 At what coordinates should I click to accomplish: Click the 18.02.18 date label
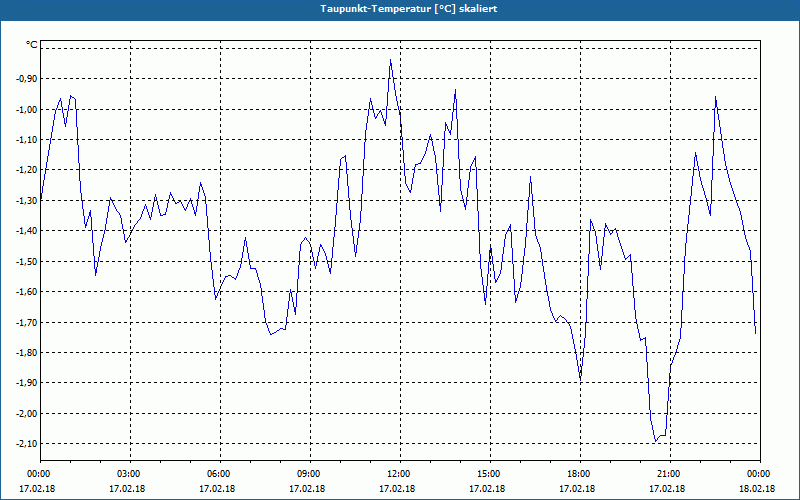(x=757, y=488)
